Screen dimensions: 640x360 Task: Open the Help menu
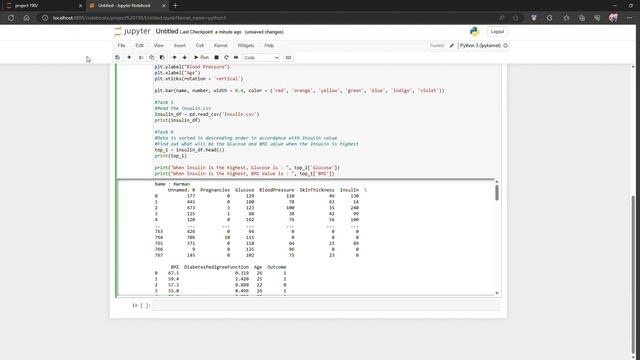click(x=269, y=46)
